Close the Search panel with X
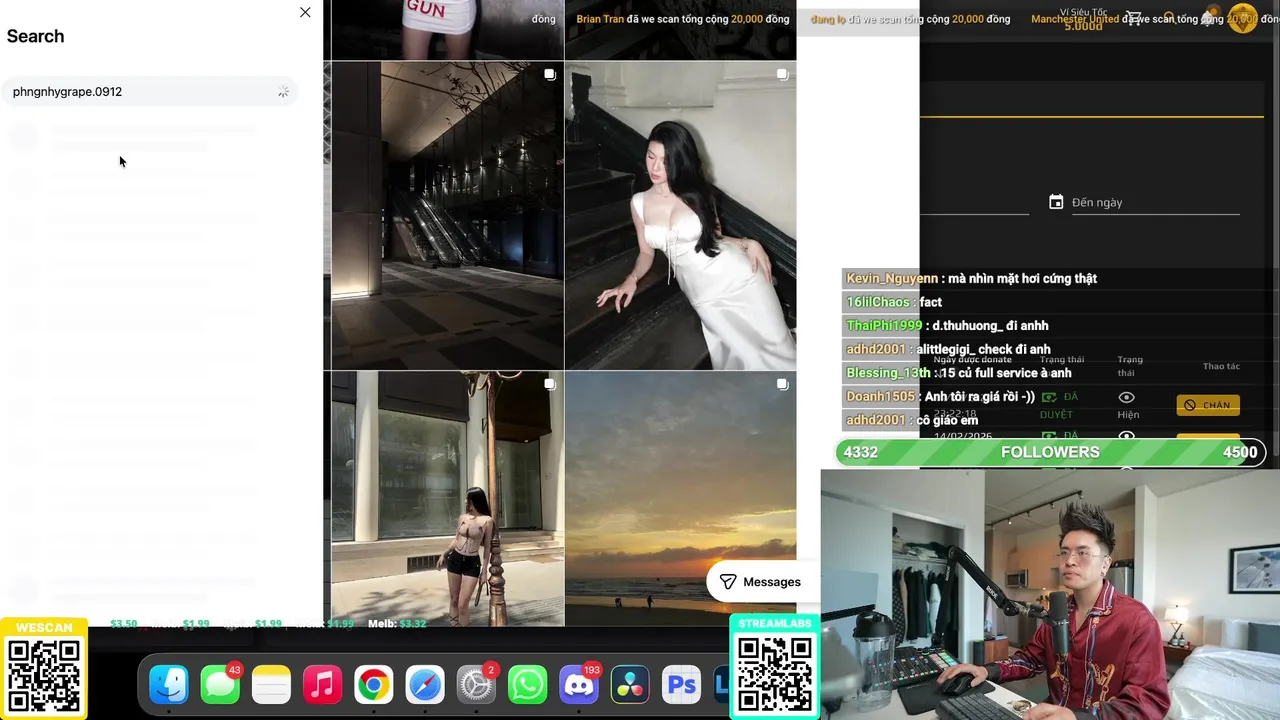Viewport: 1280px width, 720px height. [x=305, y=12]
